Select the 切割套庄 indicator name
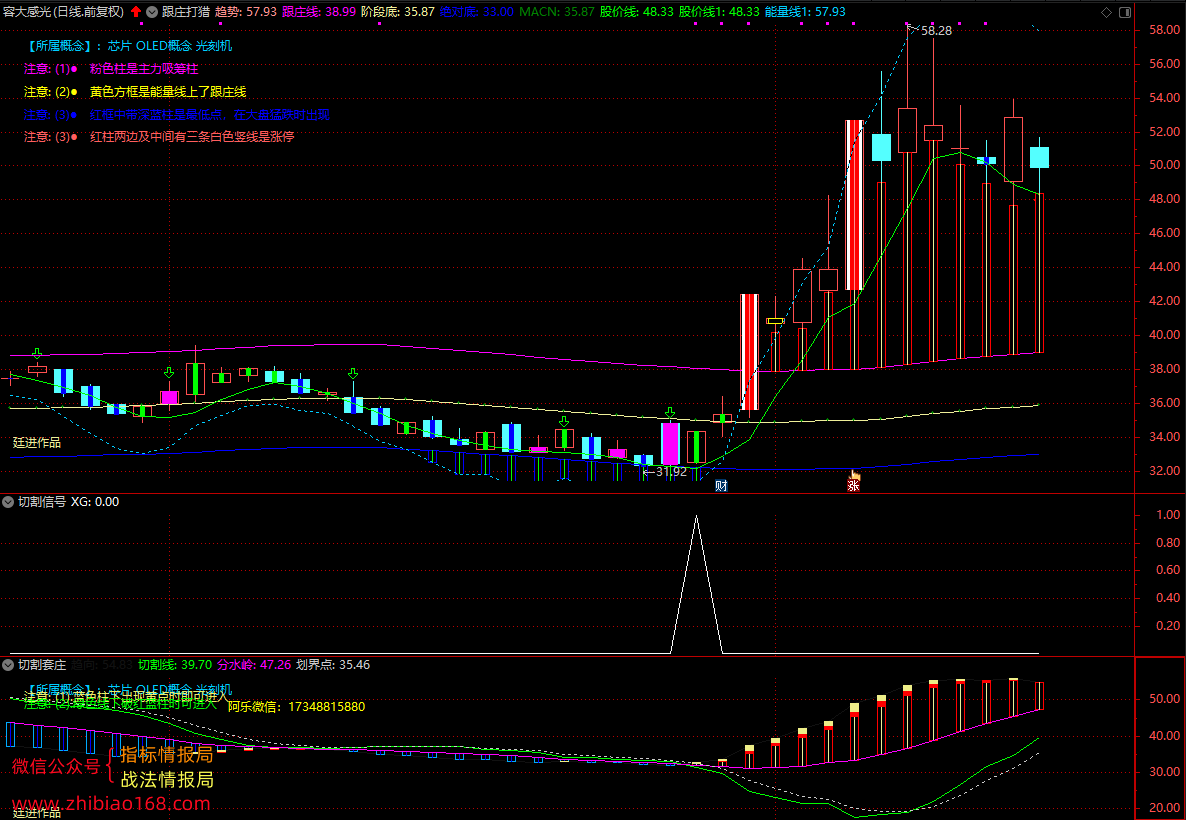 (42, 665)
